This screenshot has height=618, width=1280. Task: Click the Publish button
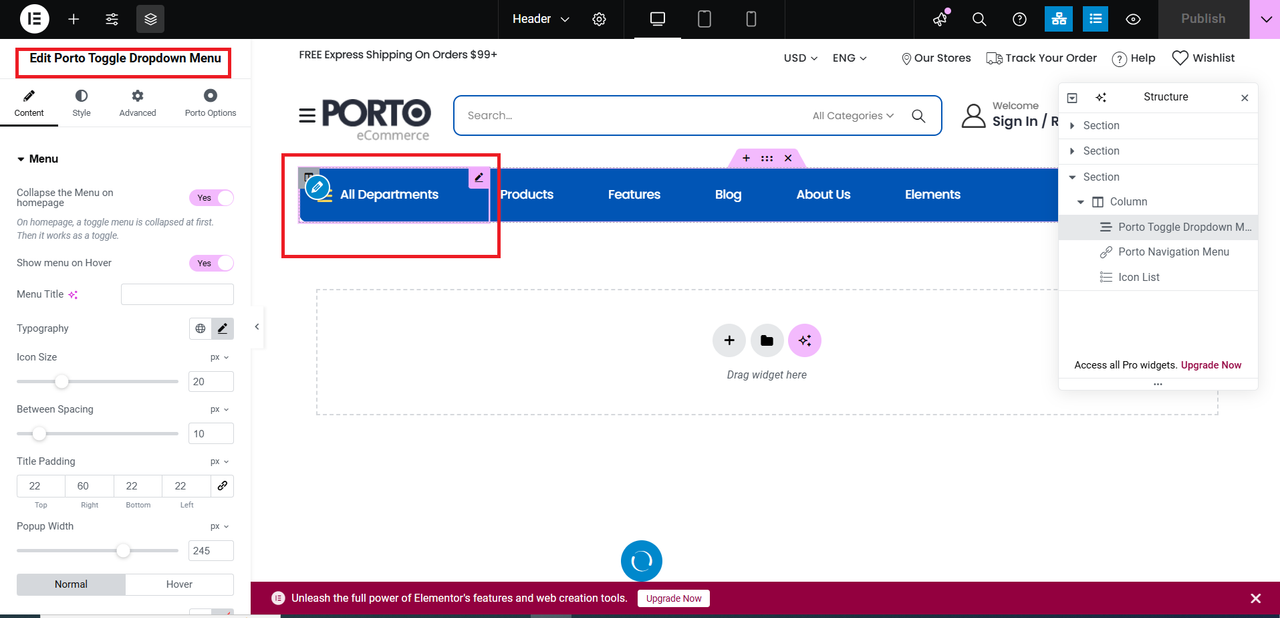[1203, 19]
